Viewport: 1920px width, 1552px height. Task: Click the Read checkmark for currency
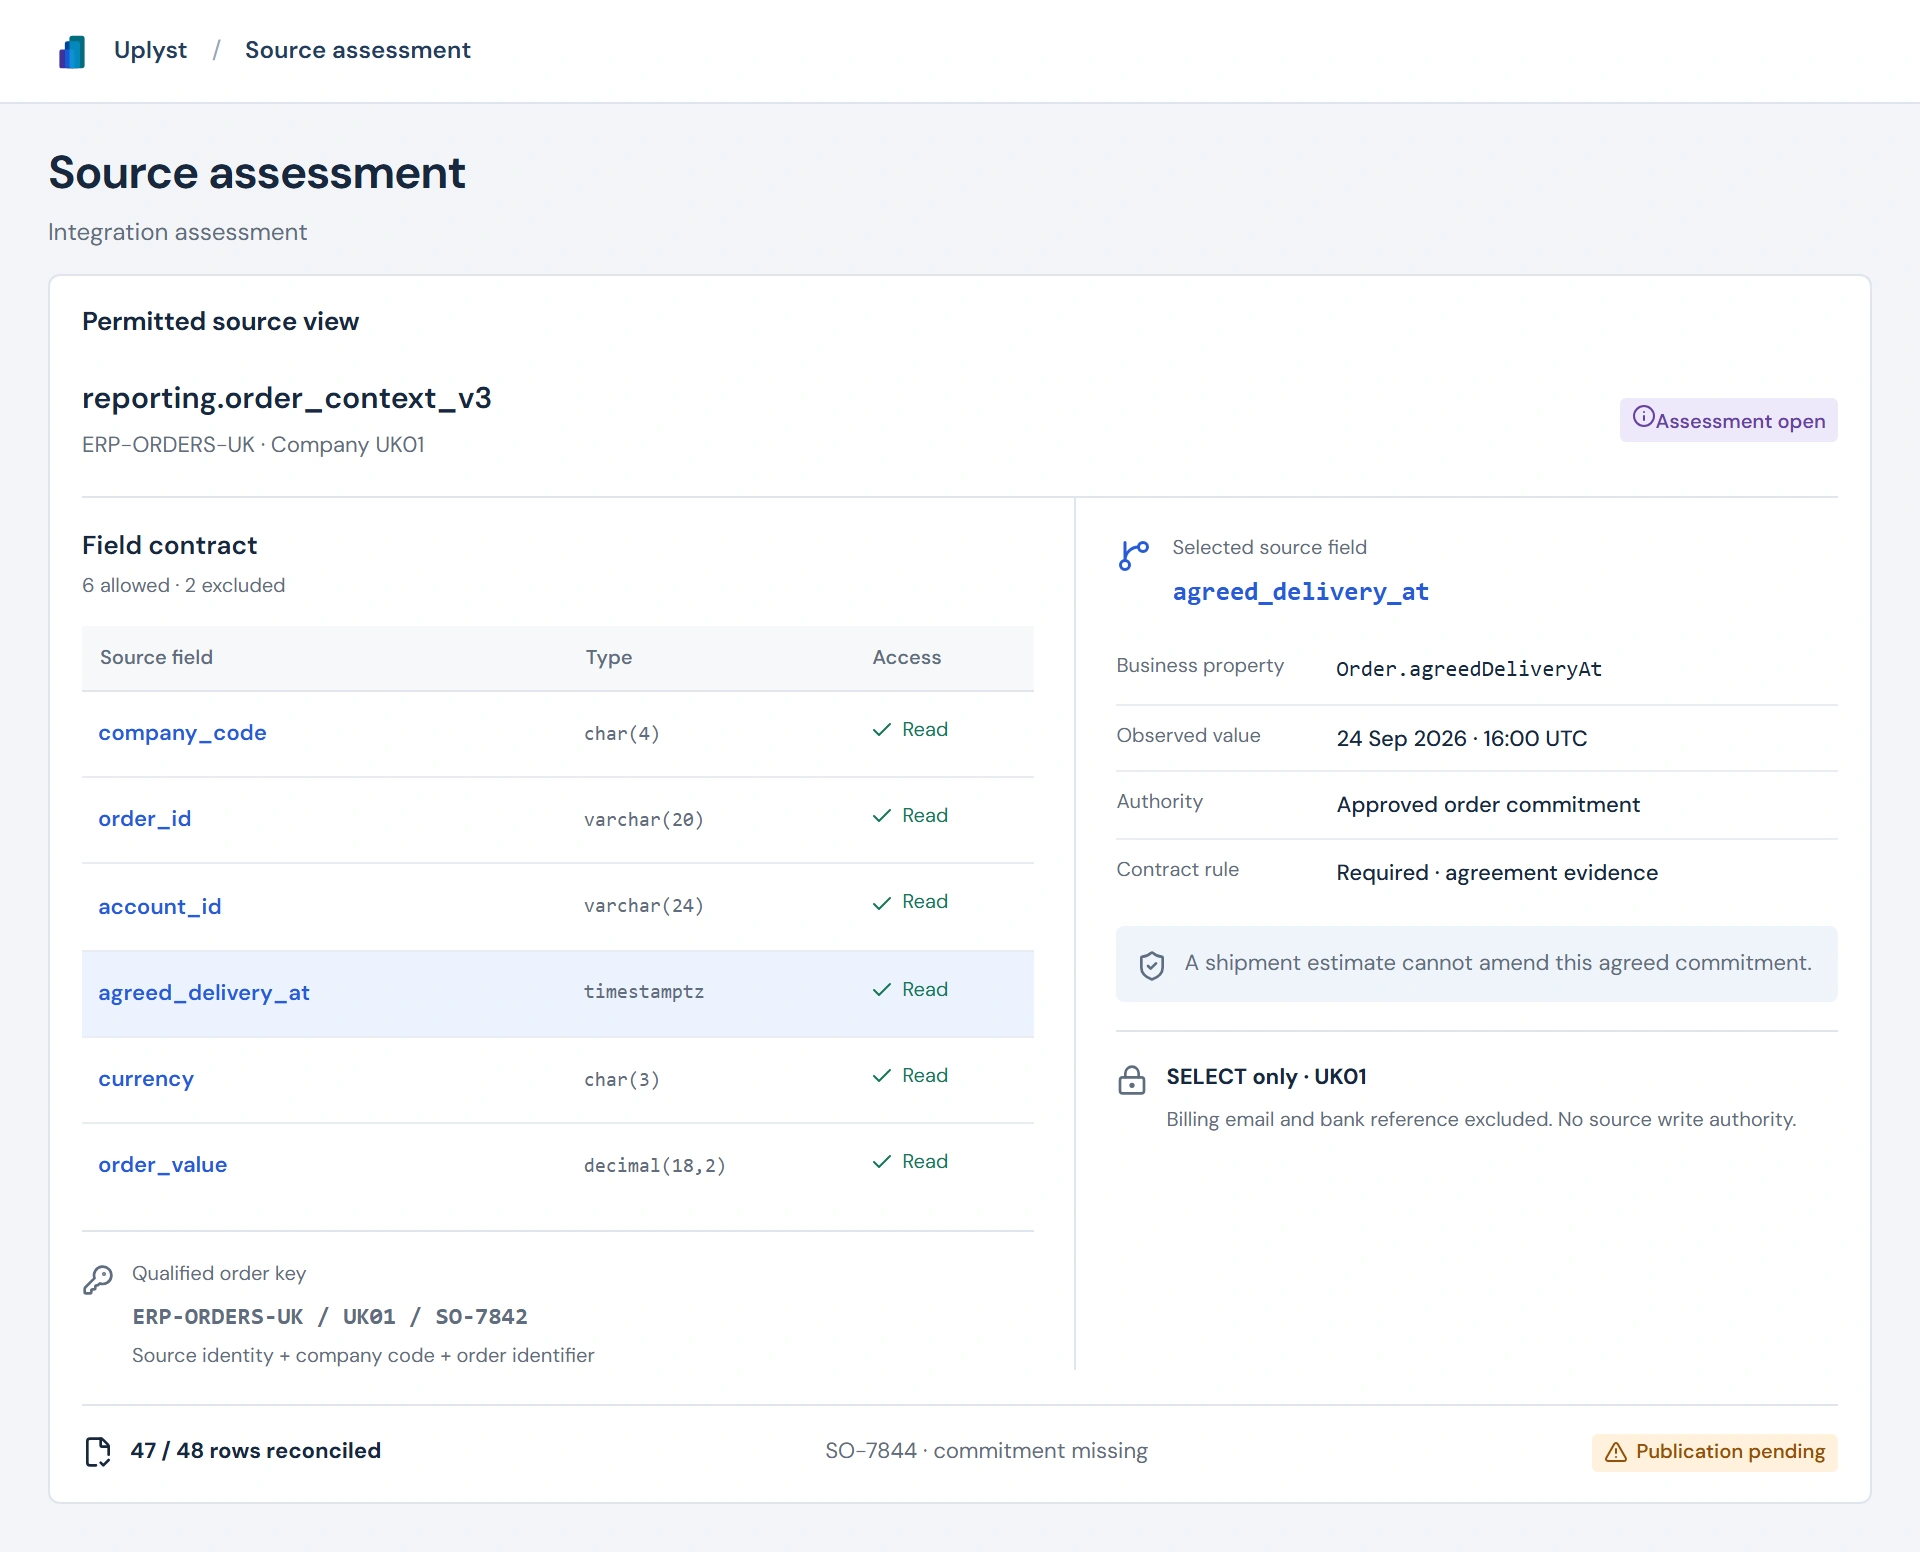[x=881, y=1076]
